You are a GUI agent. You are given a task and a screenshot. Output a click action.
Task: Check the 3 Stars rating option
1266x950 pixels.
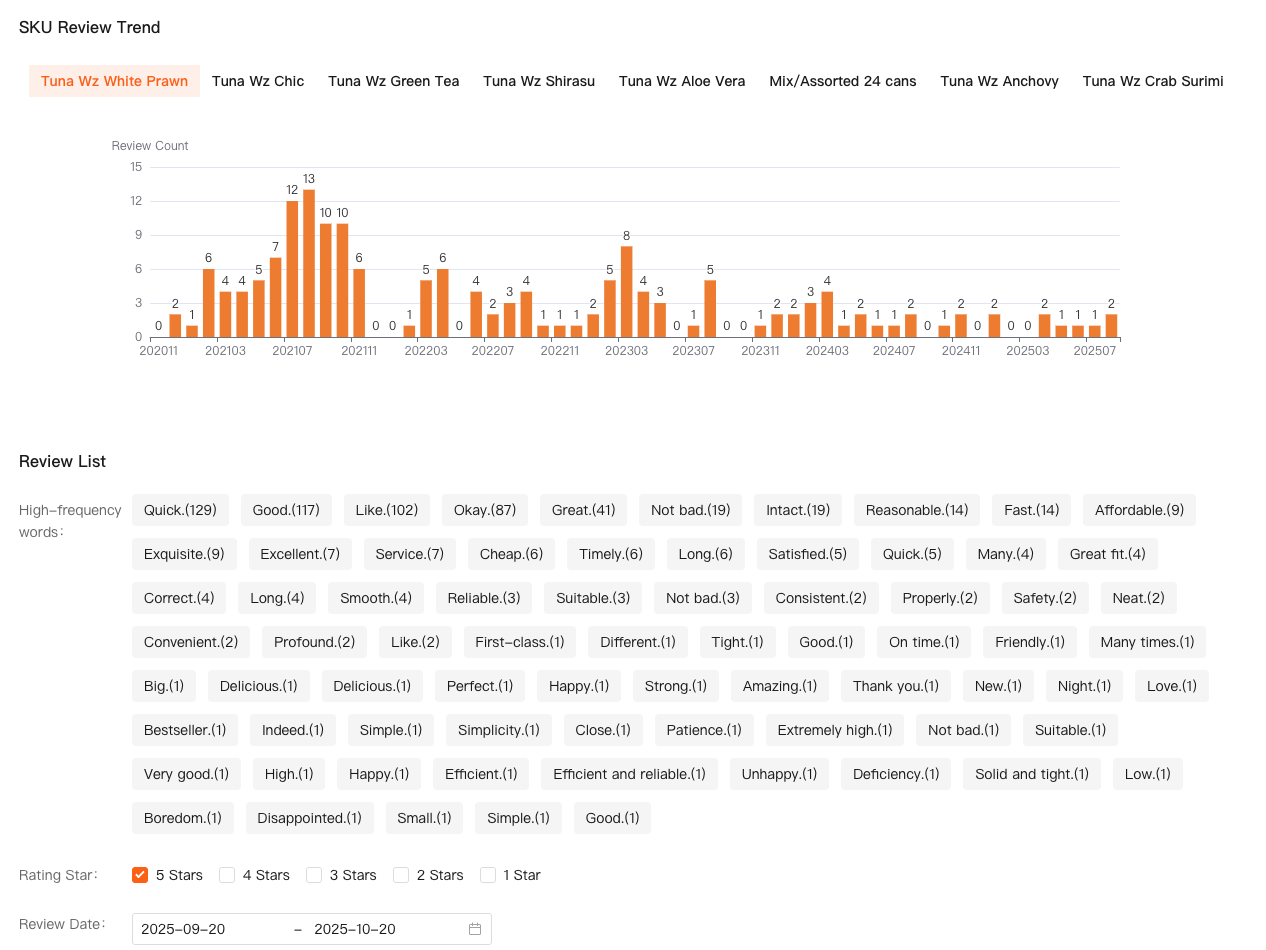(x=314, y=875)
